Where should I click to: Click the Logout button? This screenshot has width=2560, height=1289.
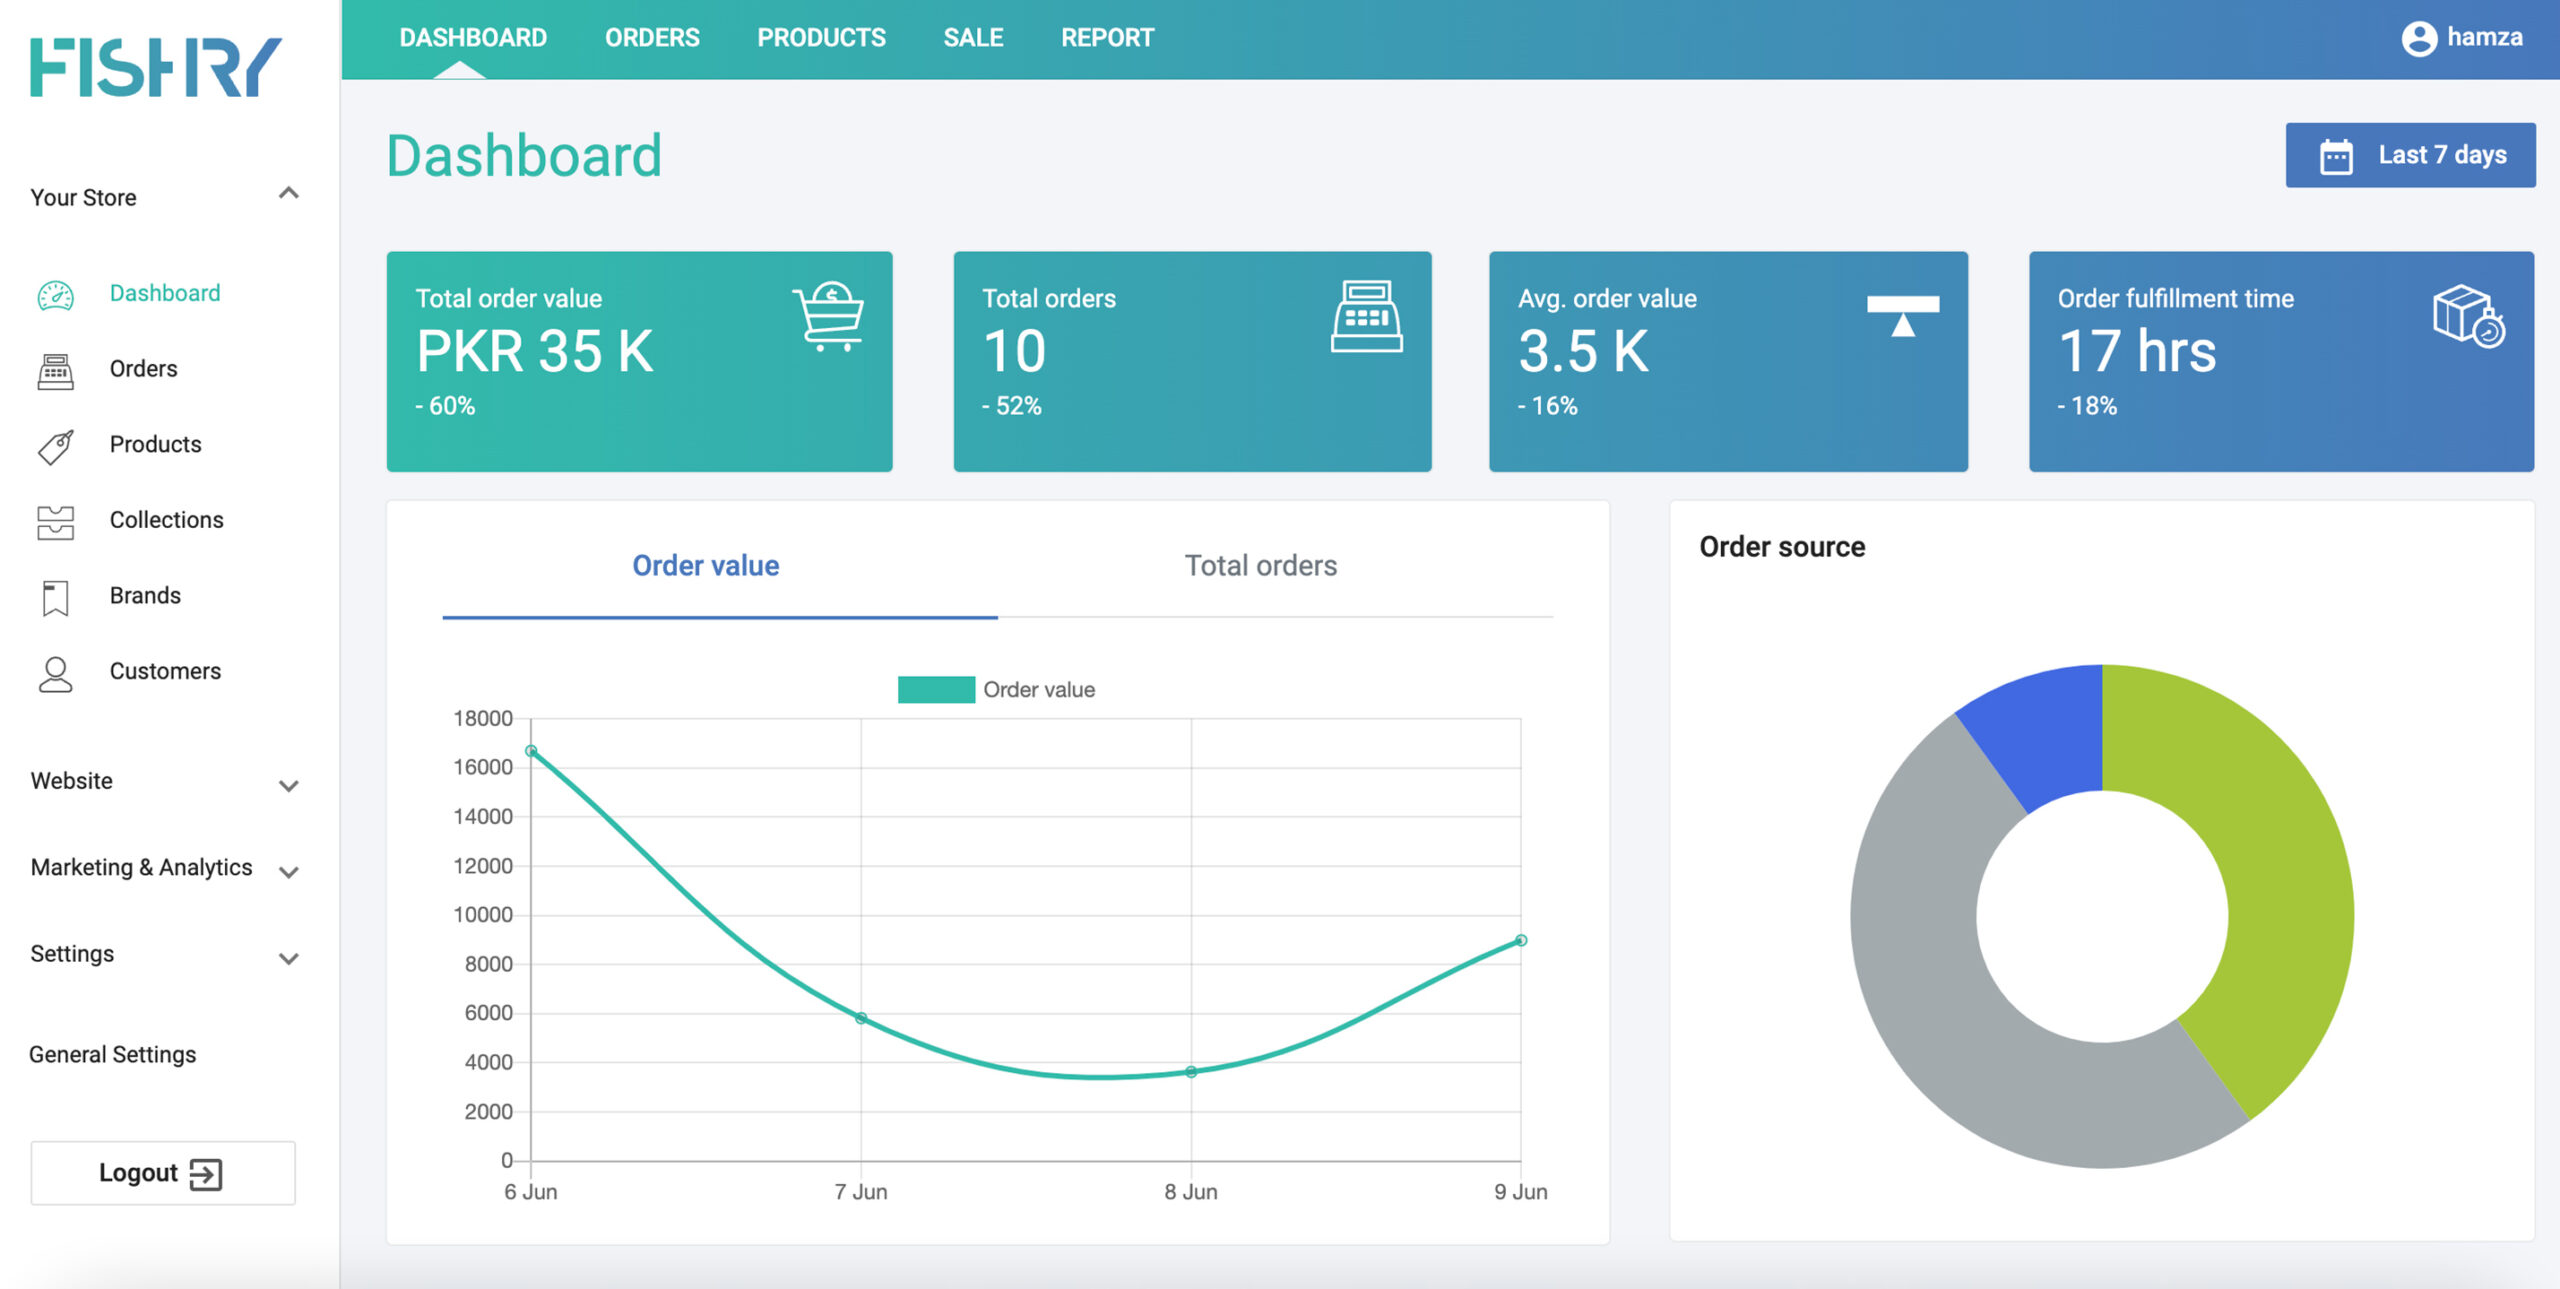coord(163,1172)
